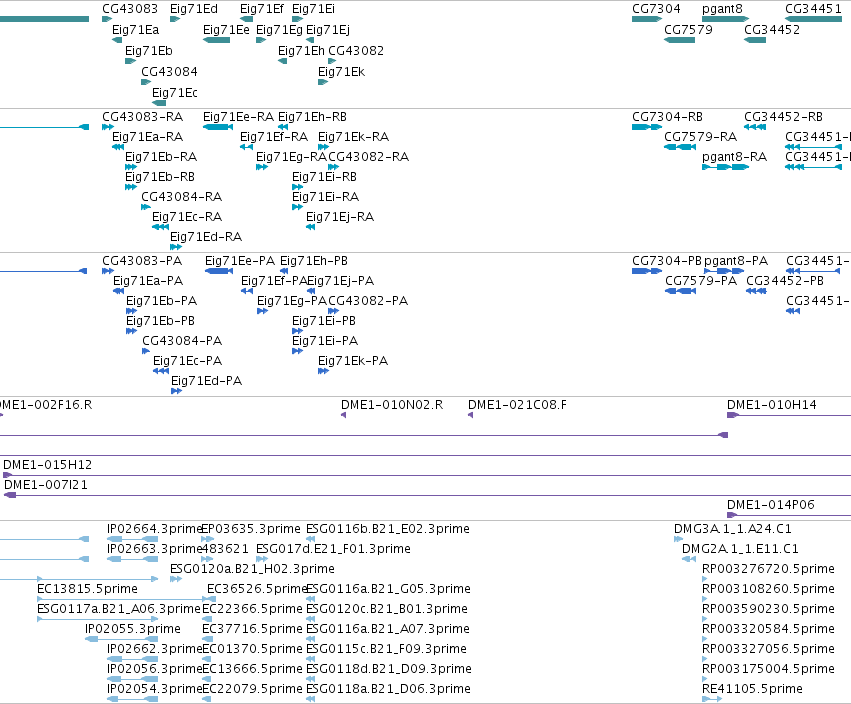Click the CG7579 gene label
Viewport: 851px width, 704px height.
coord(688,30)
